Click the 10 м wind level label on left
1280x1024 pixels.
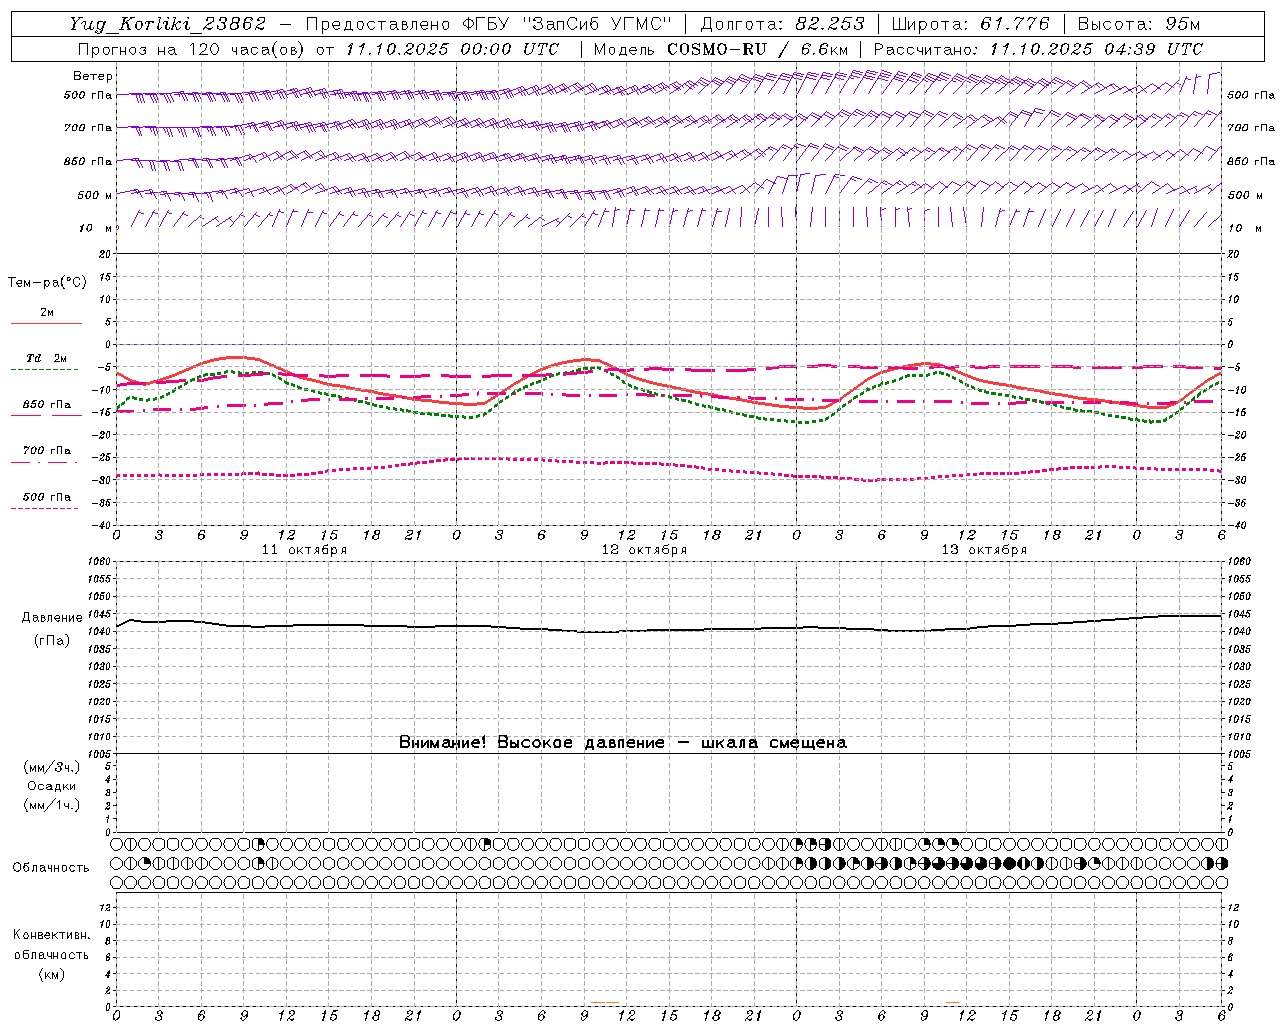95,228
